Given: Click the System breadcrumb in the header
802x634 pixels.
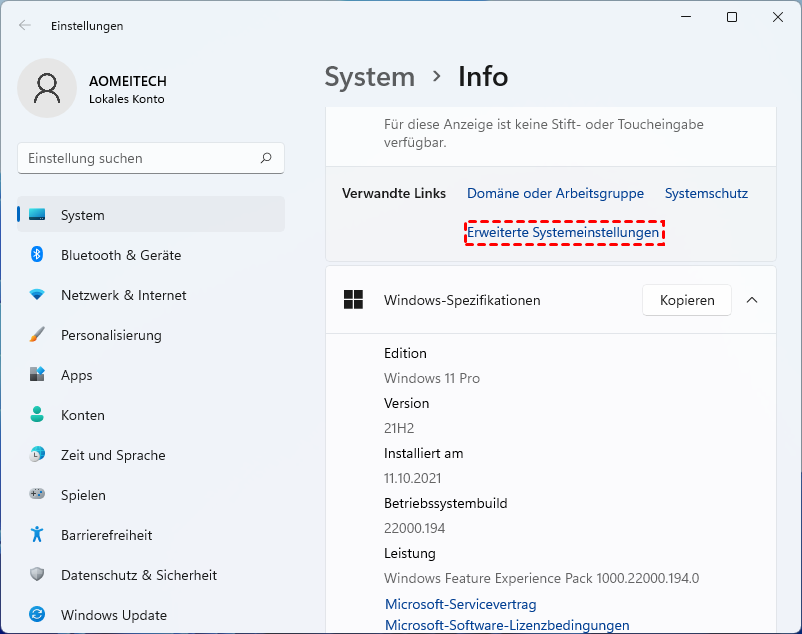Looking at the screenshot, I should 369,77.
